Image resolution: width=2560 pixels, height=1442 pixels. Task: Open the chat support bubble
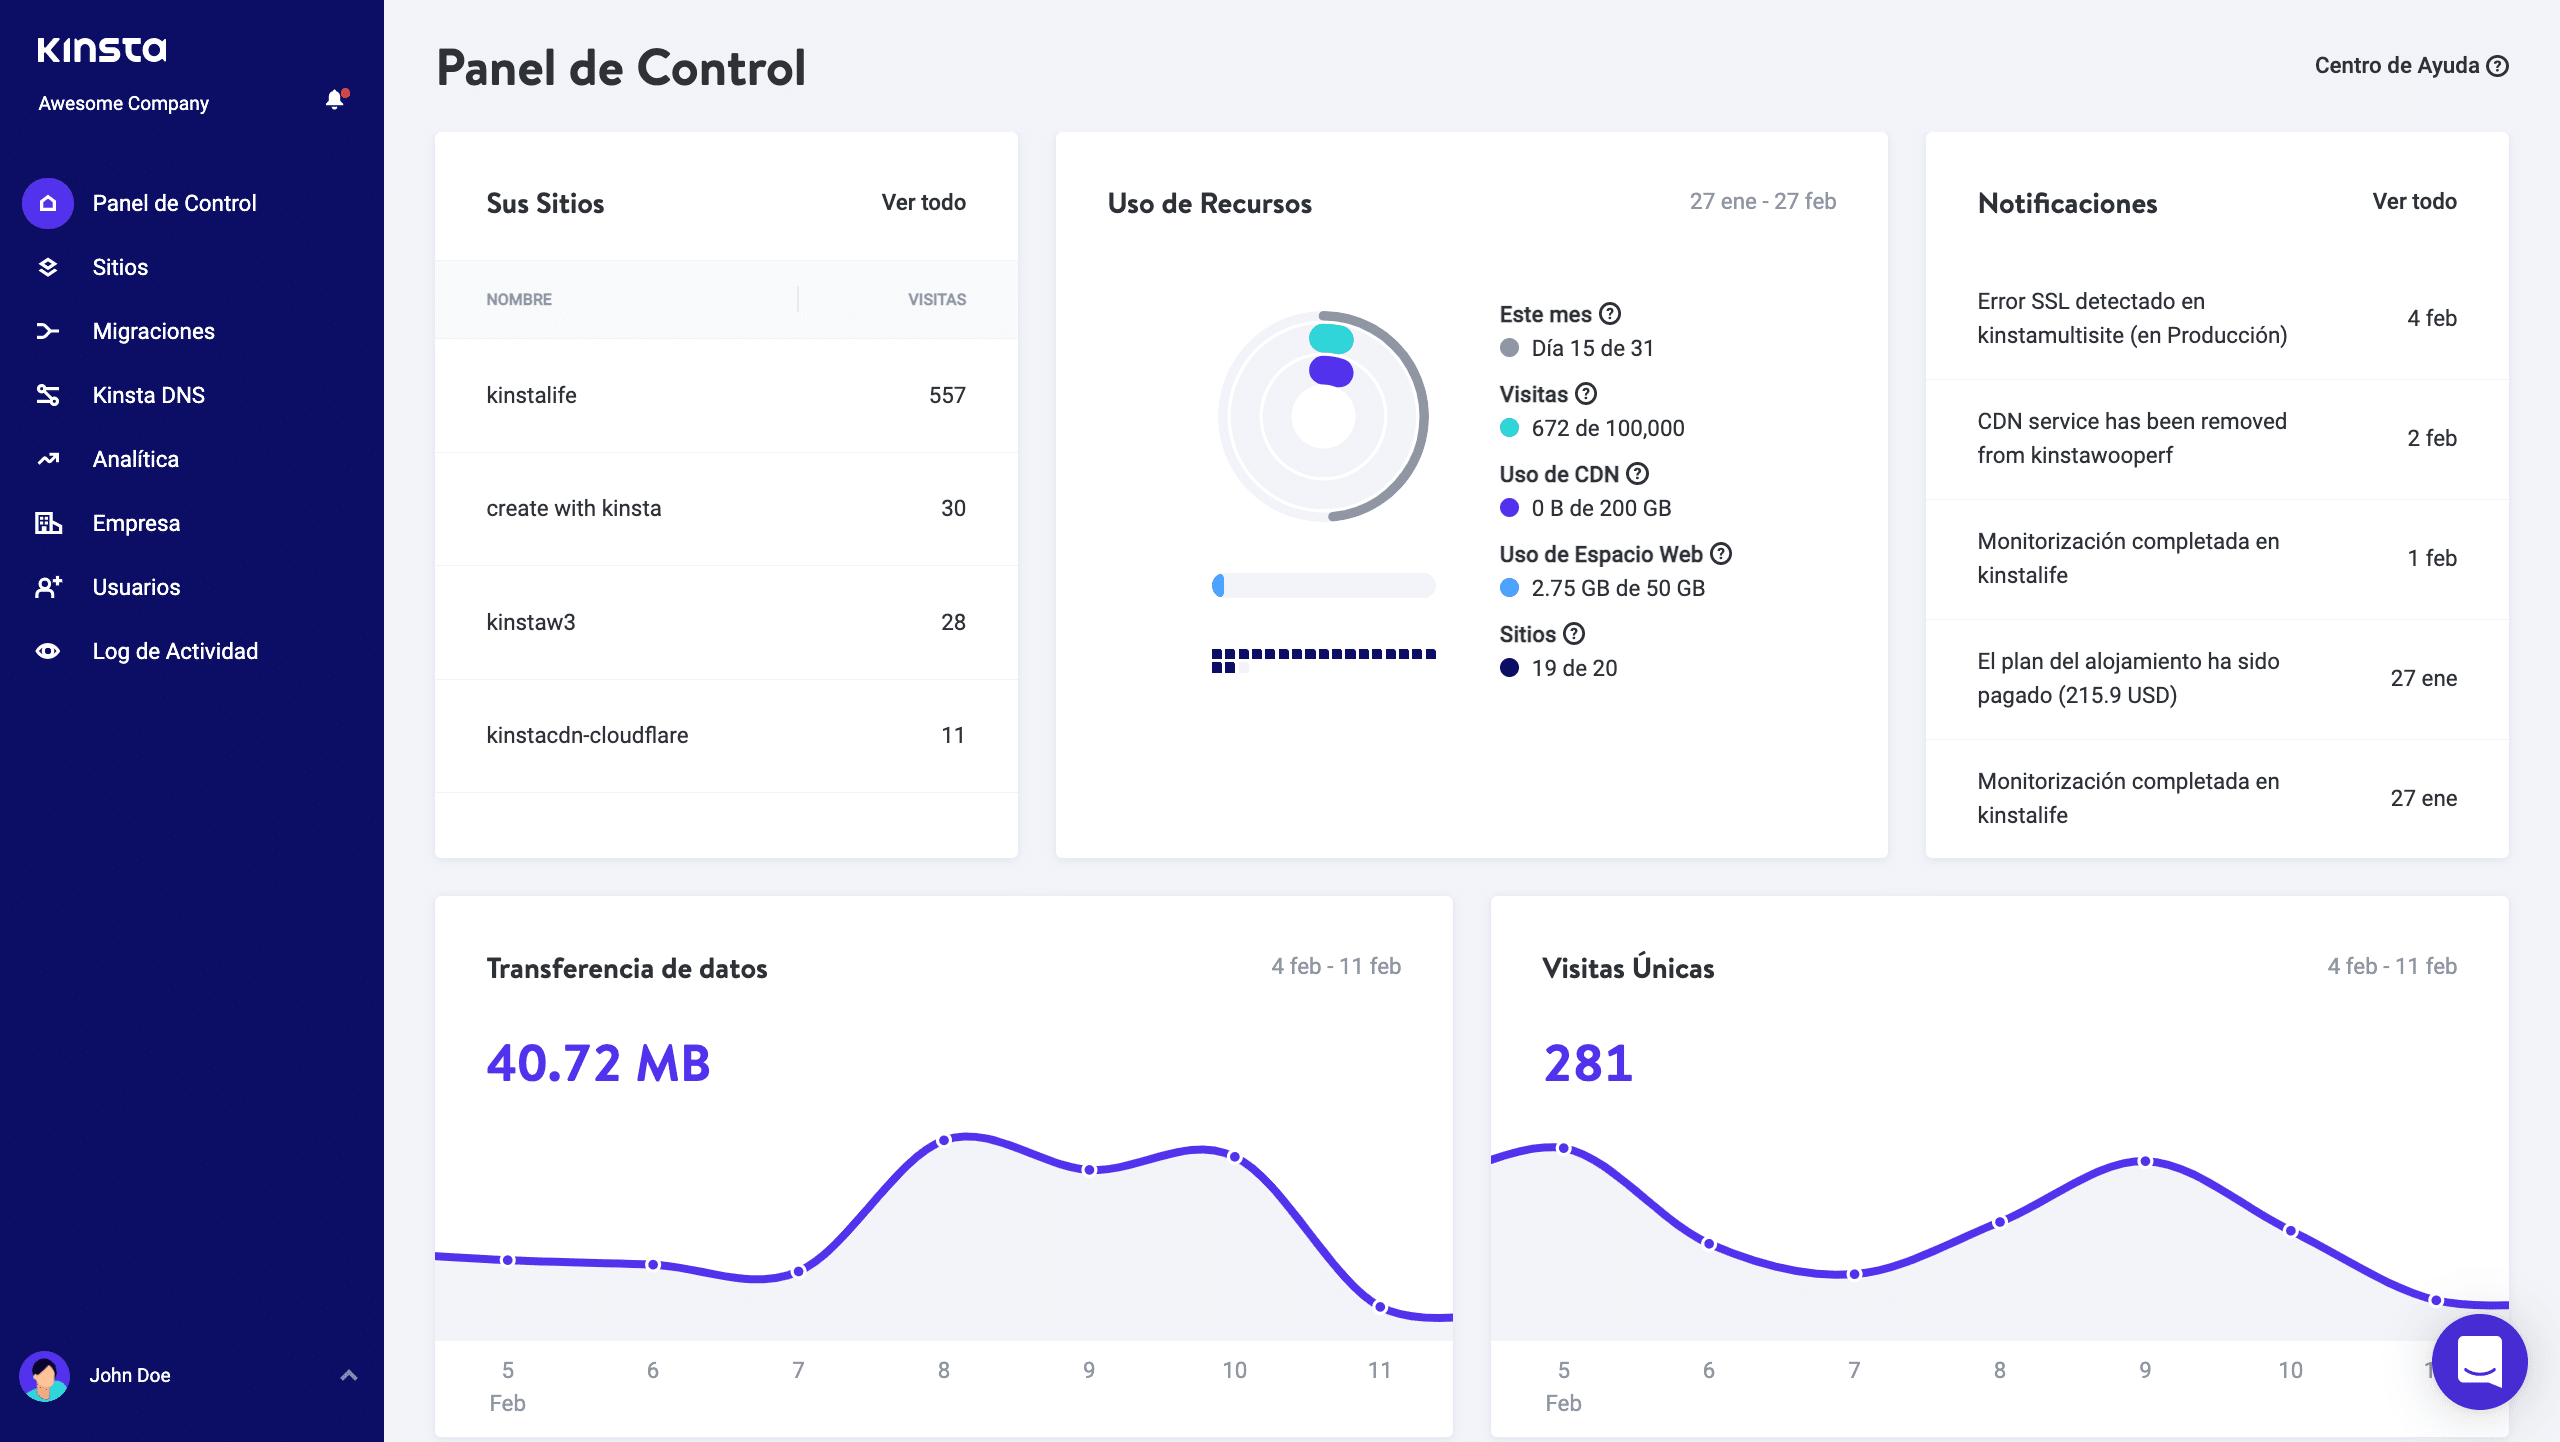pos(2479,1361)
